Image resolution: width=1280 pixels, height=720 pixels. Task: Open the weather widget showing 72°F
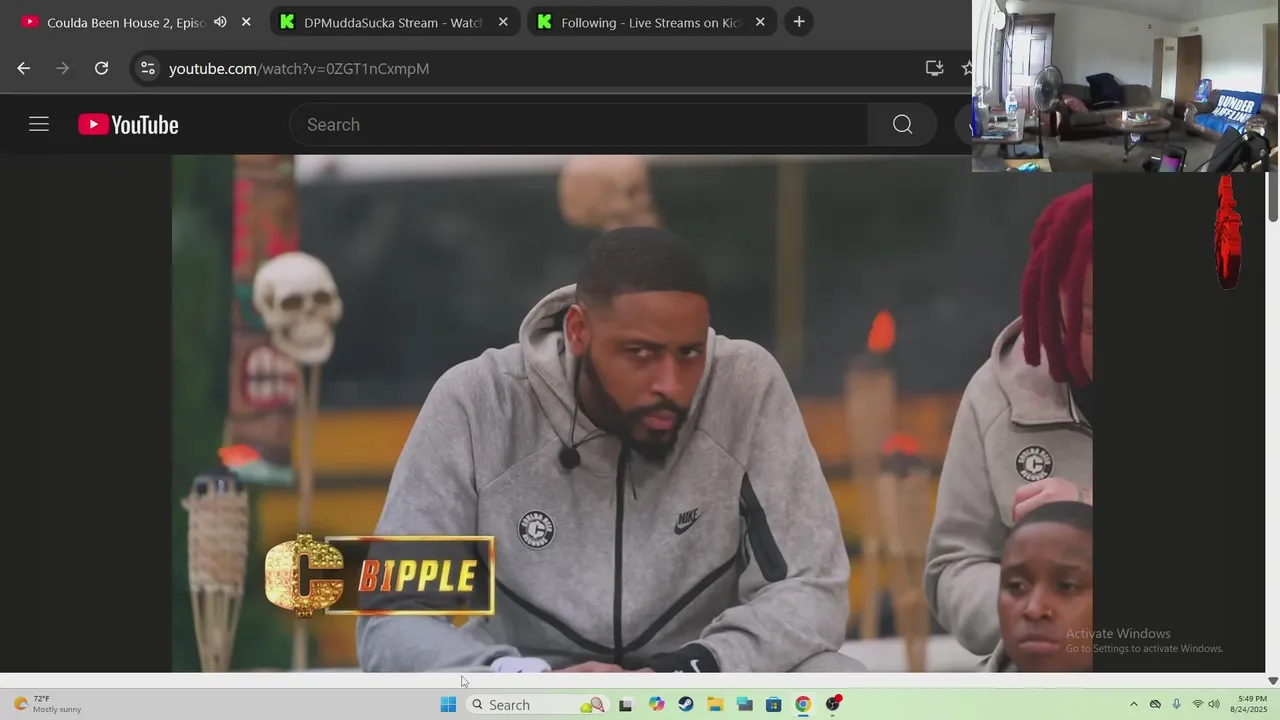[x=48, y=704]
